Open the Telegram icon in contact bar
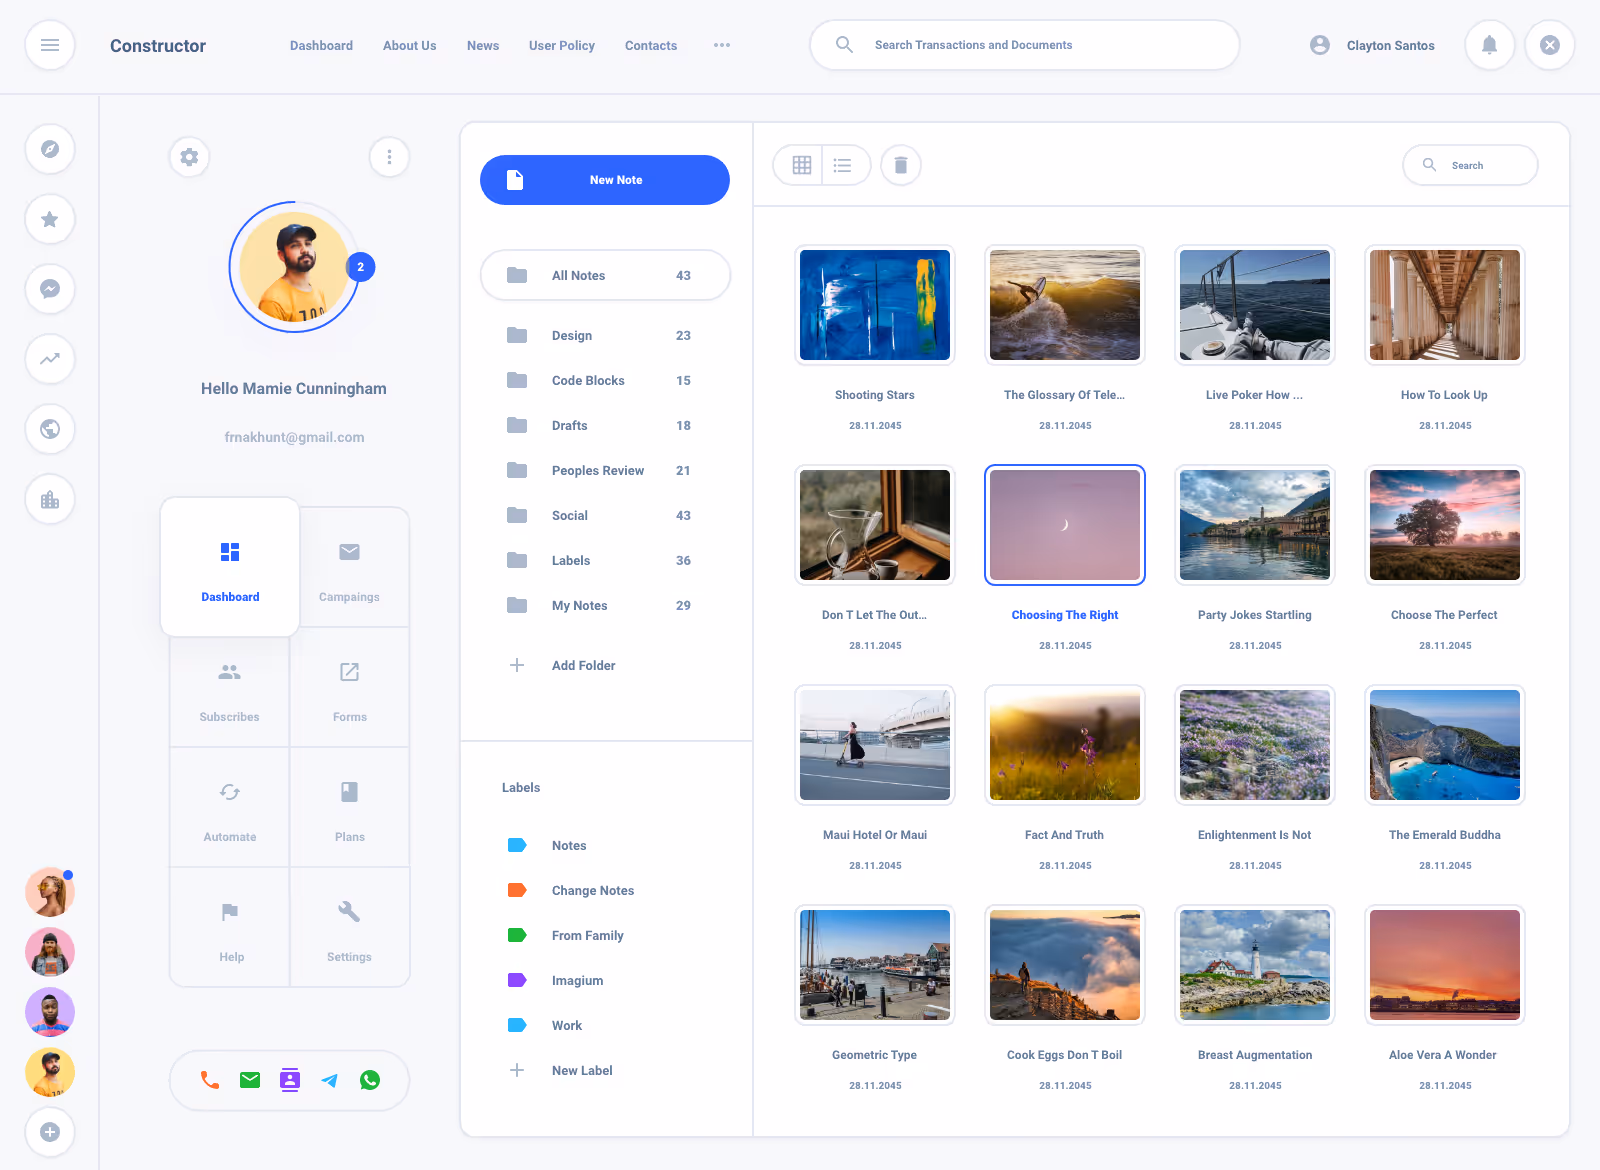 click(x=330, y=1080)
